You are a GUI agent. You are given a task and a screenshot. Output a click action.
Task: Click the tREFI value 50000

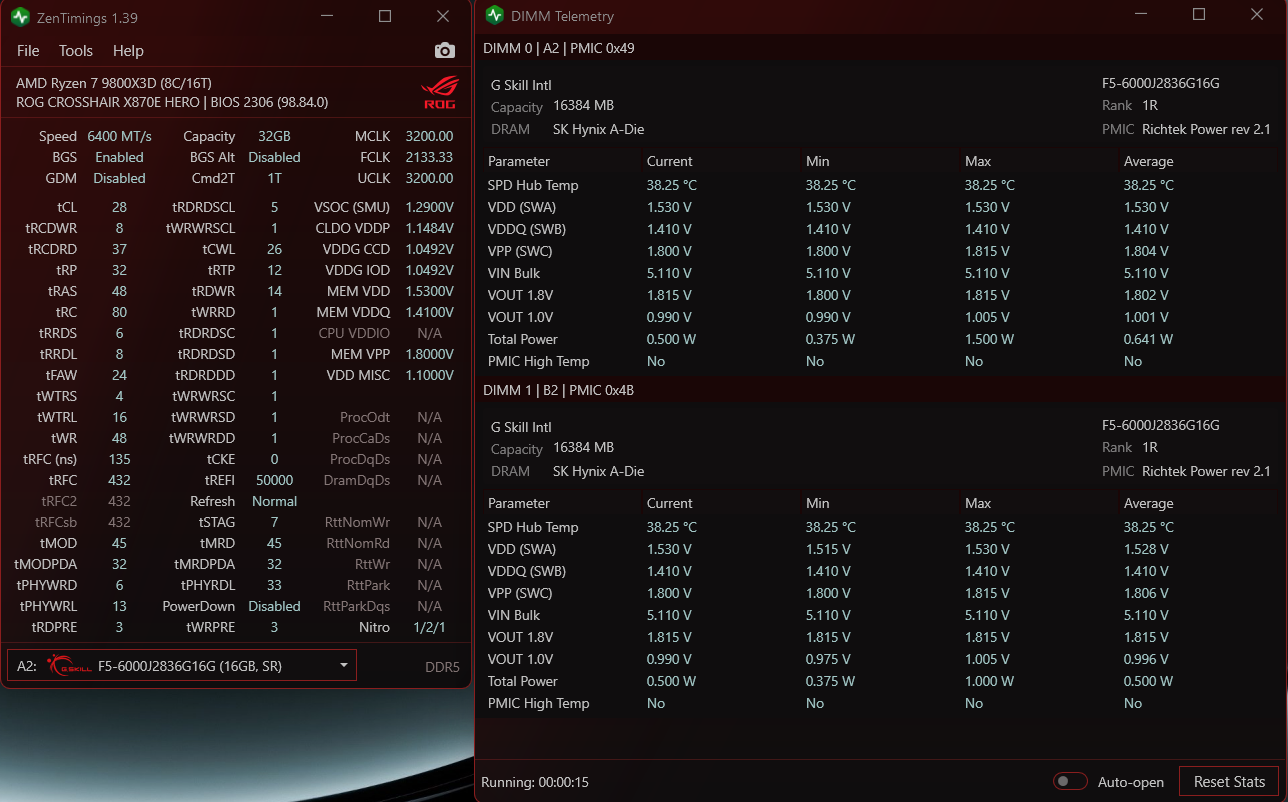pos(274,480)
